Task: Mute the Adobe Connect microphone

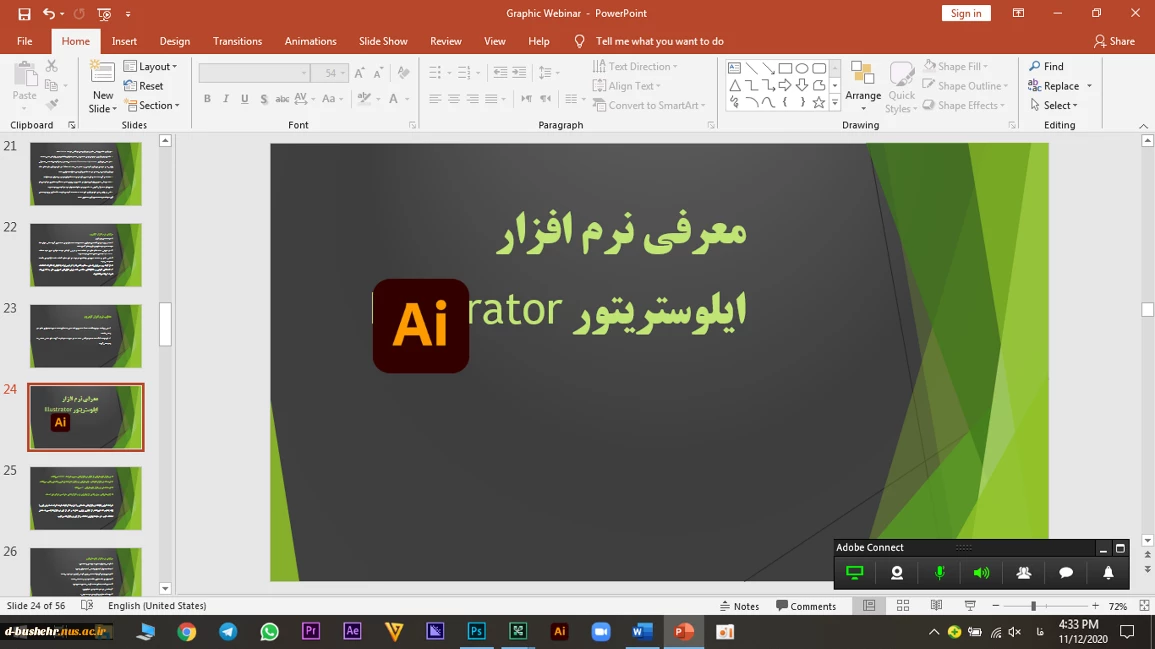Action: click(x=939, y=573)
